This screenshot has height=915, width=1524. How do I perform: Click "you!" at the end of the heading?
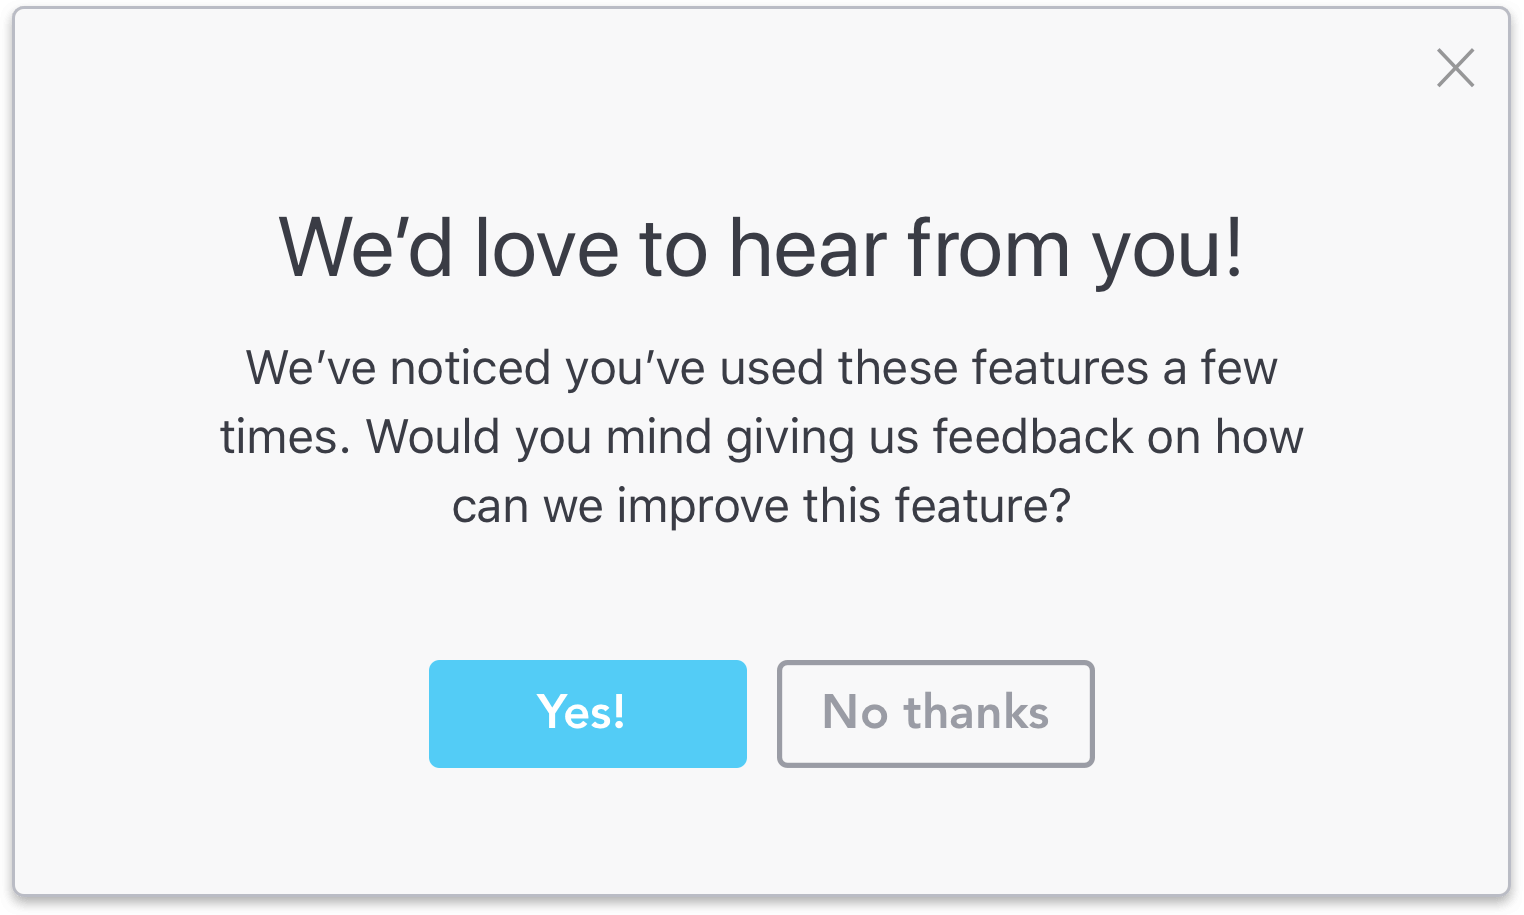(x=1167, y=248)
